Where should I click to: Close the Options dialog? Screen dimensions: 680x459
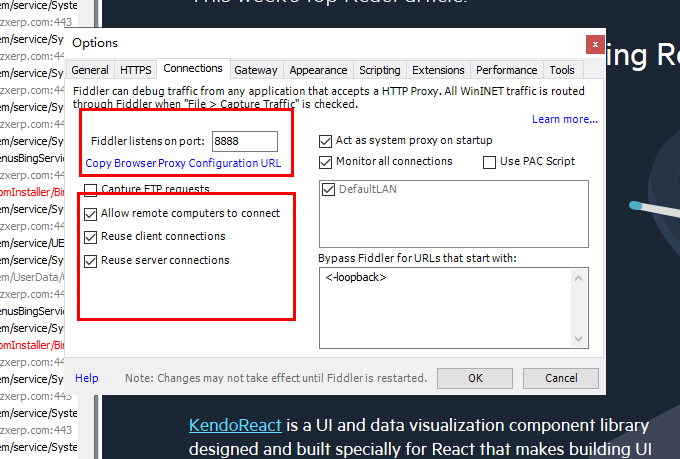click(x=594, y=45)
